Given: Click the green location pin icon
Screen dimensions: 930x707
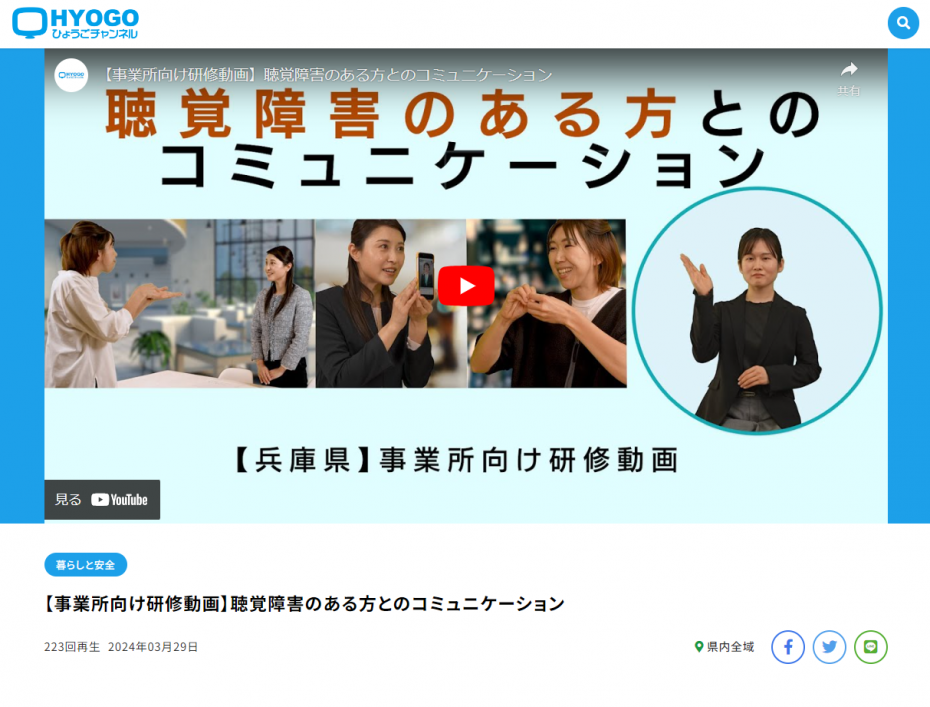Looking at the screenshot, I should 699,647.
